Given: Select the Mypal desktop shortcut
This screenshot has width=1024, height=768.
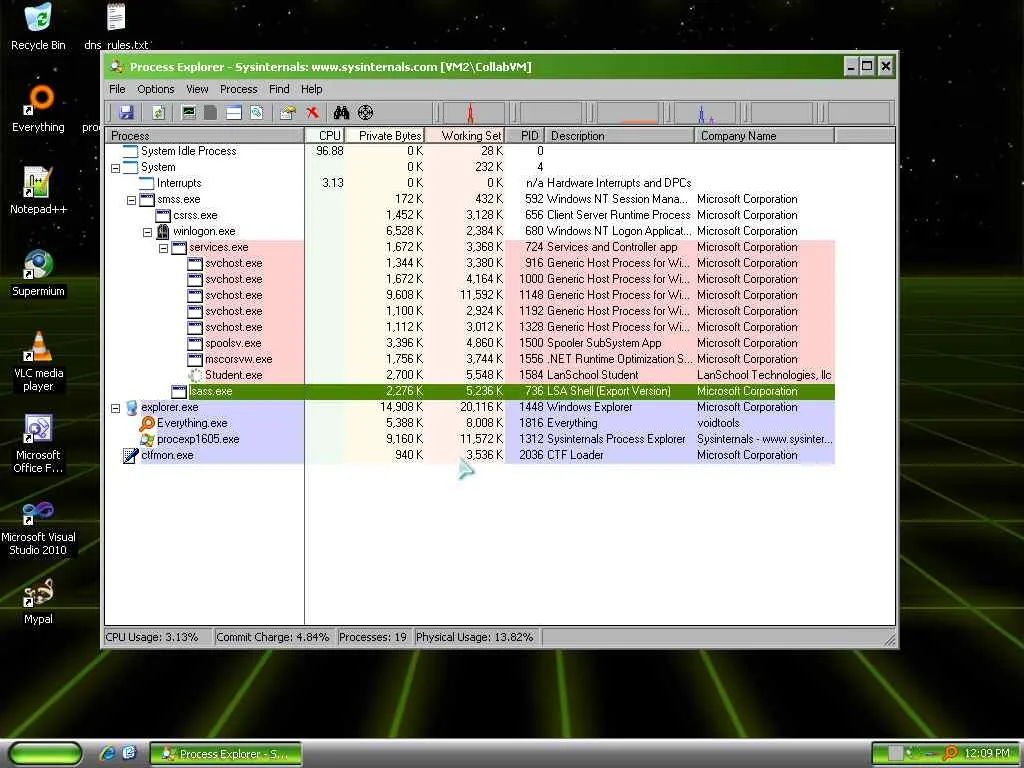Looking at the screenshot, I should coord(38,601).
